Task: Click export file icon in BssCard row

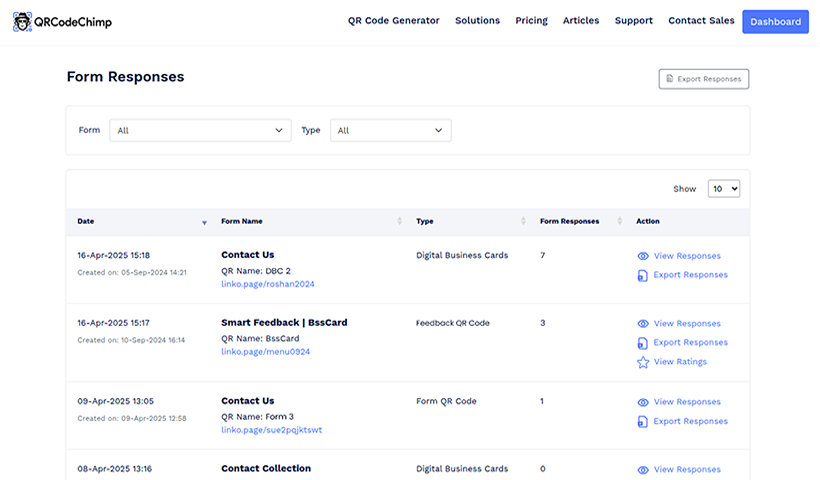Action: (643, 343)
